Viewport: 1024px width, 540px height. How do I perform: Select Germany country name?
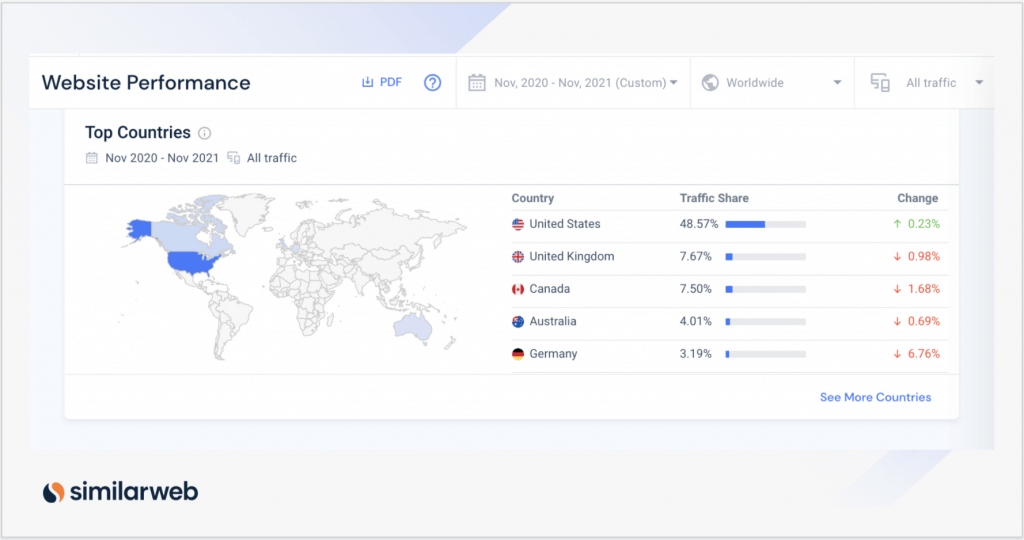553,354
